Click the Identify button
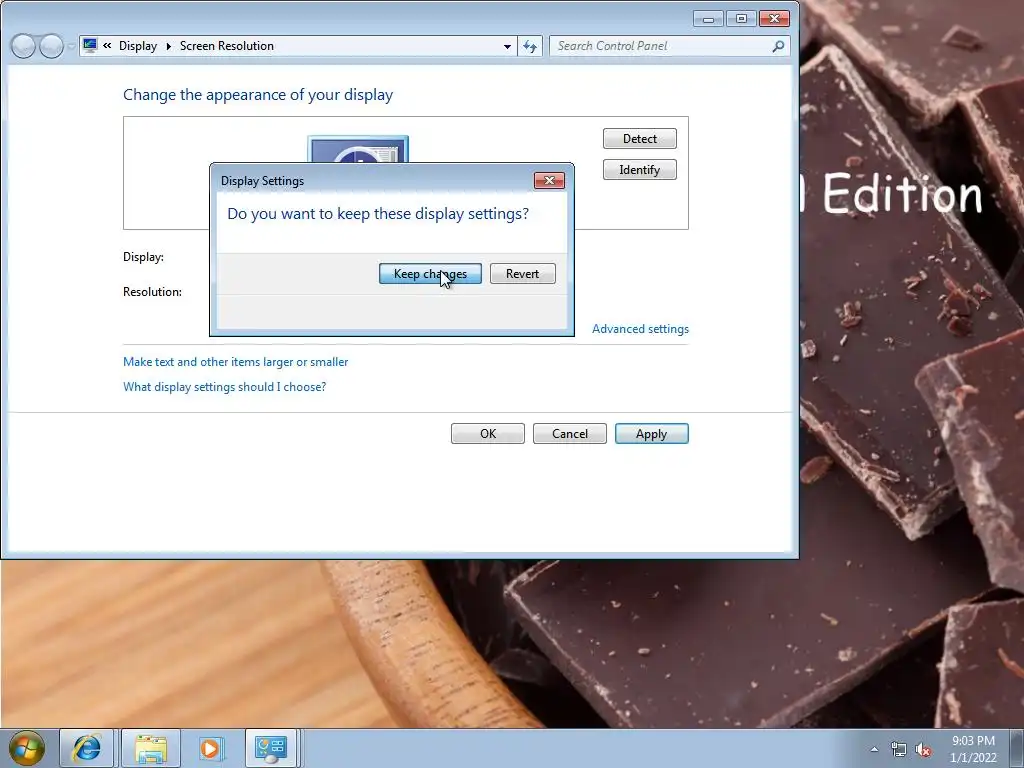1024x768 pixels. pos(639,170)
